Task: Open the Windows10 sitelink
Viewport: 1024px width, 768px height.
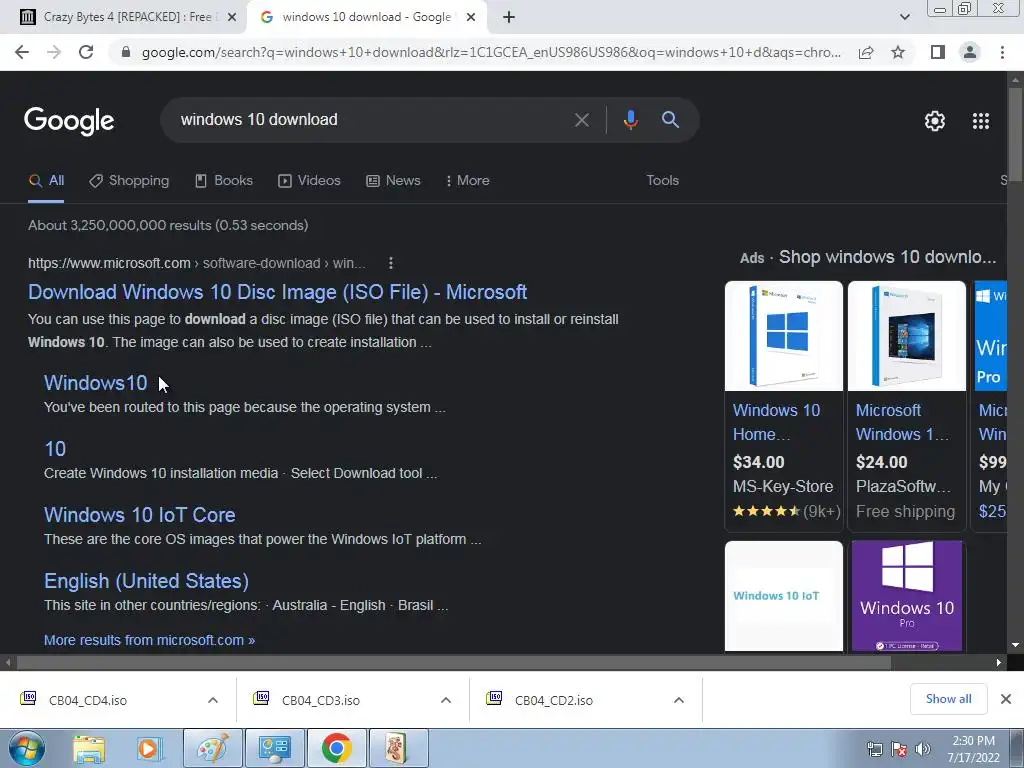Action: click(95, 383)
